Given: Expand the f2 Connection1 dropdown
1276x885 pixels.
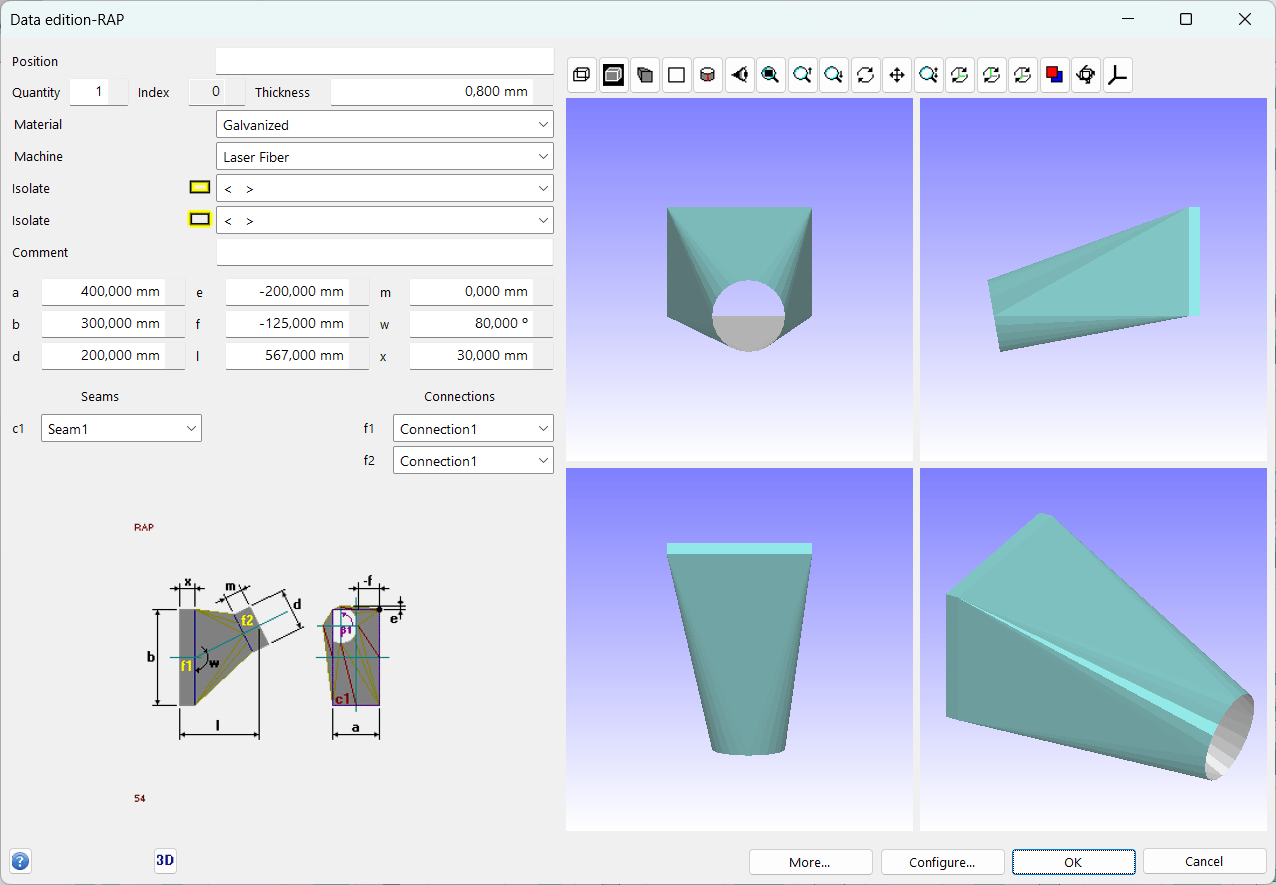Looking at the screenshot, I should (472, 461).
